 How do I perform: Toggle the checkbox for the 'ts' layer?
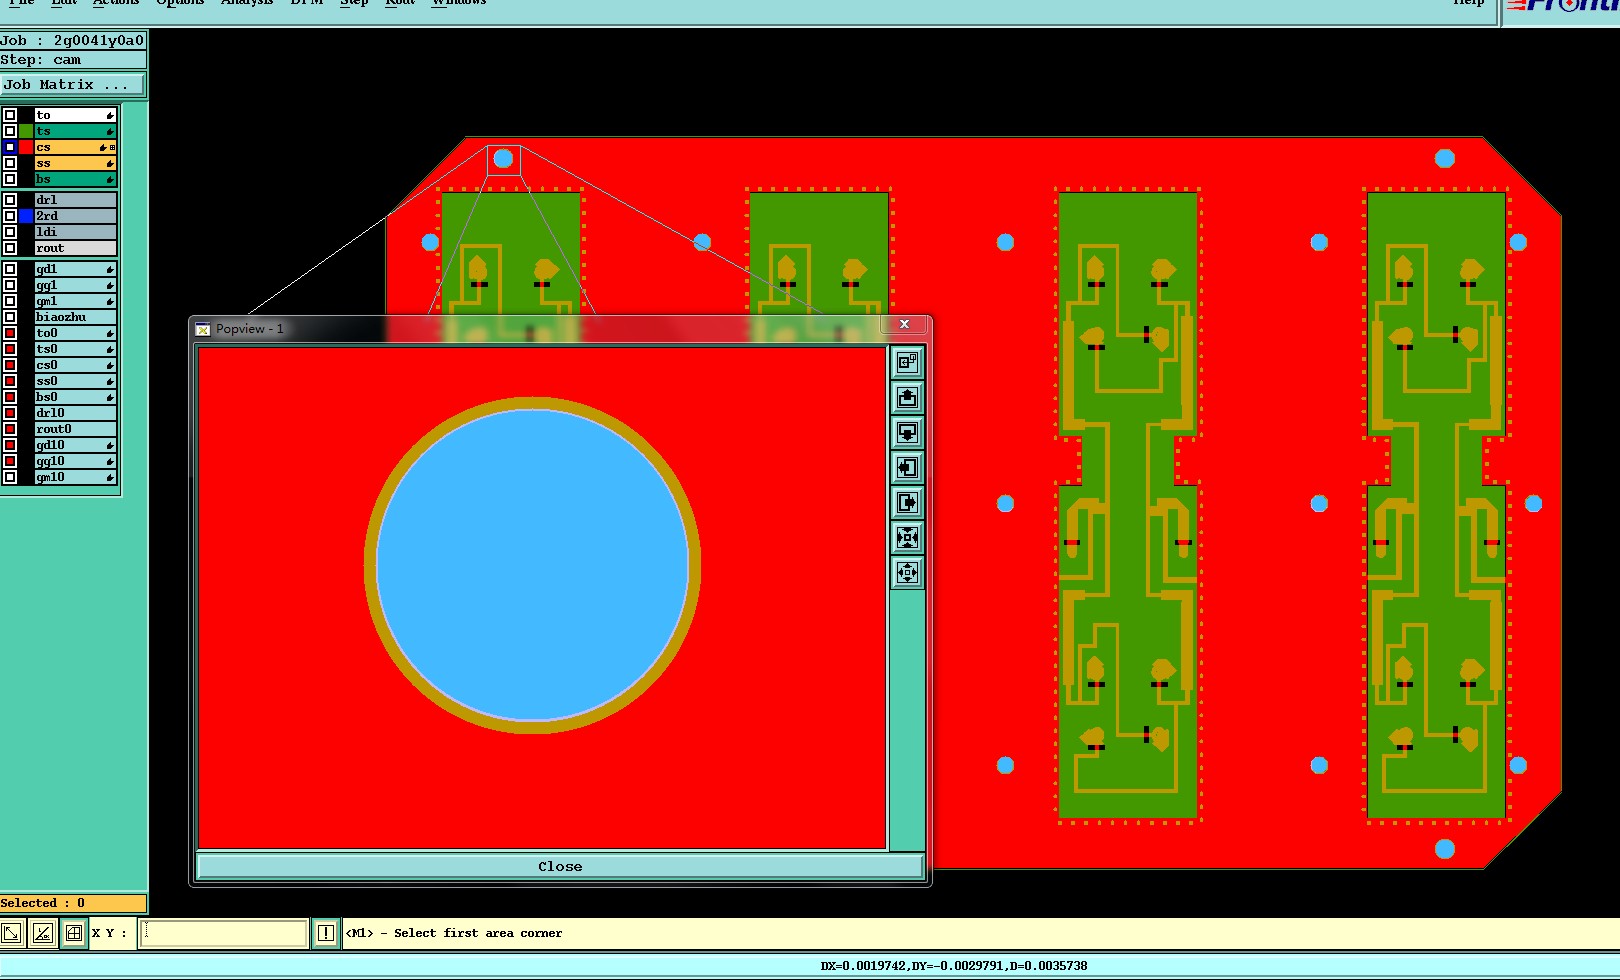click(10, 131)
